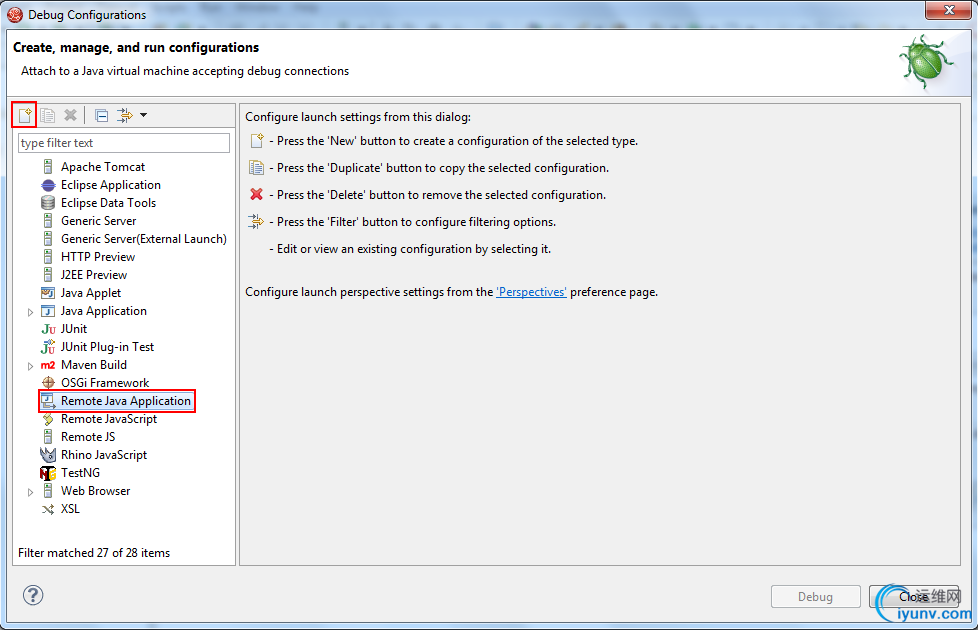978x630 pixels.
Task: Expand the Maven Build tree node
Action: tap(30, 366)
